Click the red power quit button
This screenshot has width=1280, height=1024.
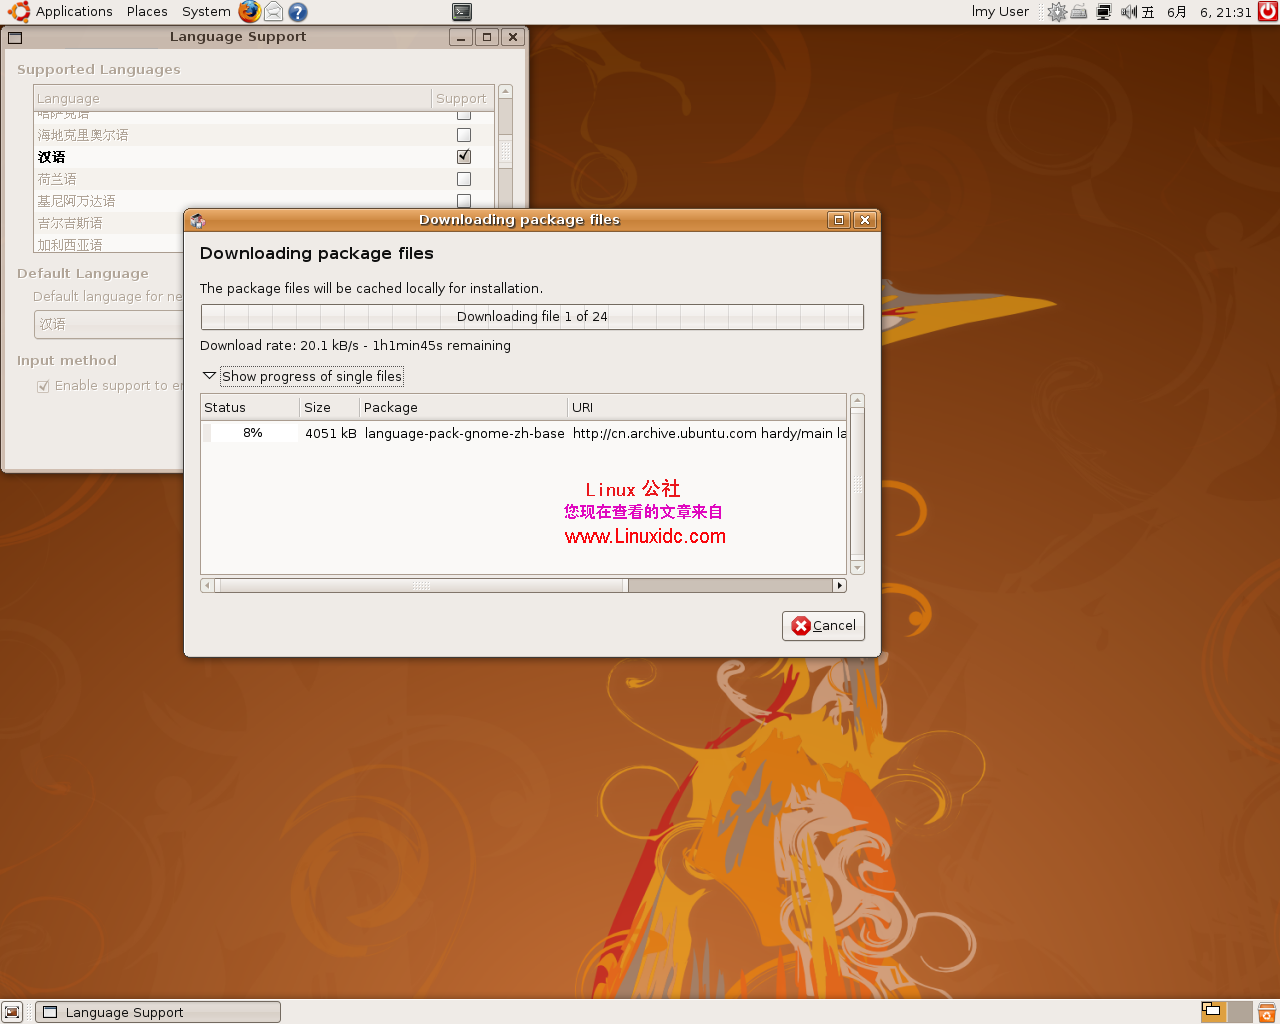pos(1268,12)
